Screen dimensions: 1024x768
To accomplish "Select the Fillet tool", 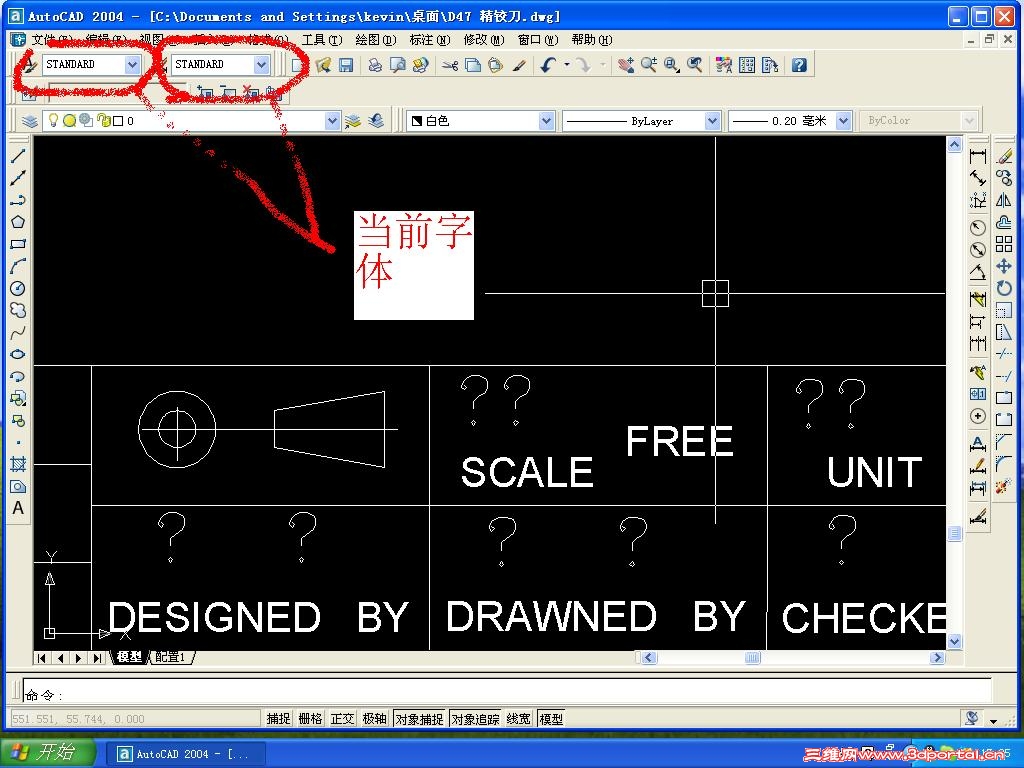I will [x=1004, y=464].
